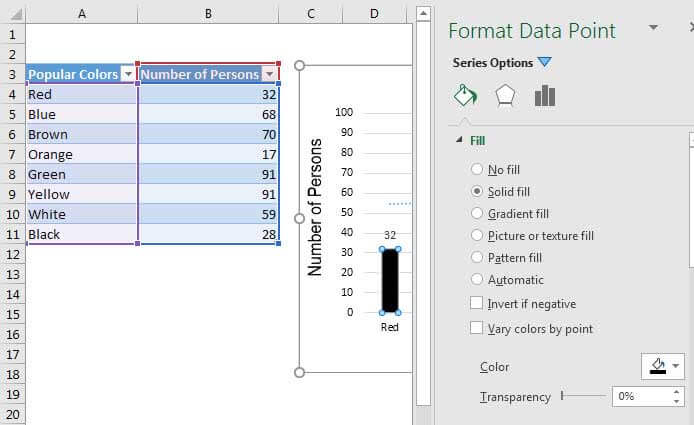Viewport: 694px width, 425px height.
Task: Select row 12 header
Action: tap(12, 254)
